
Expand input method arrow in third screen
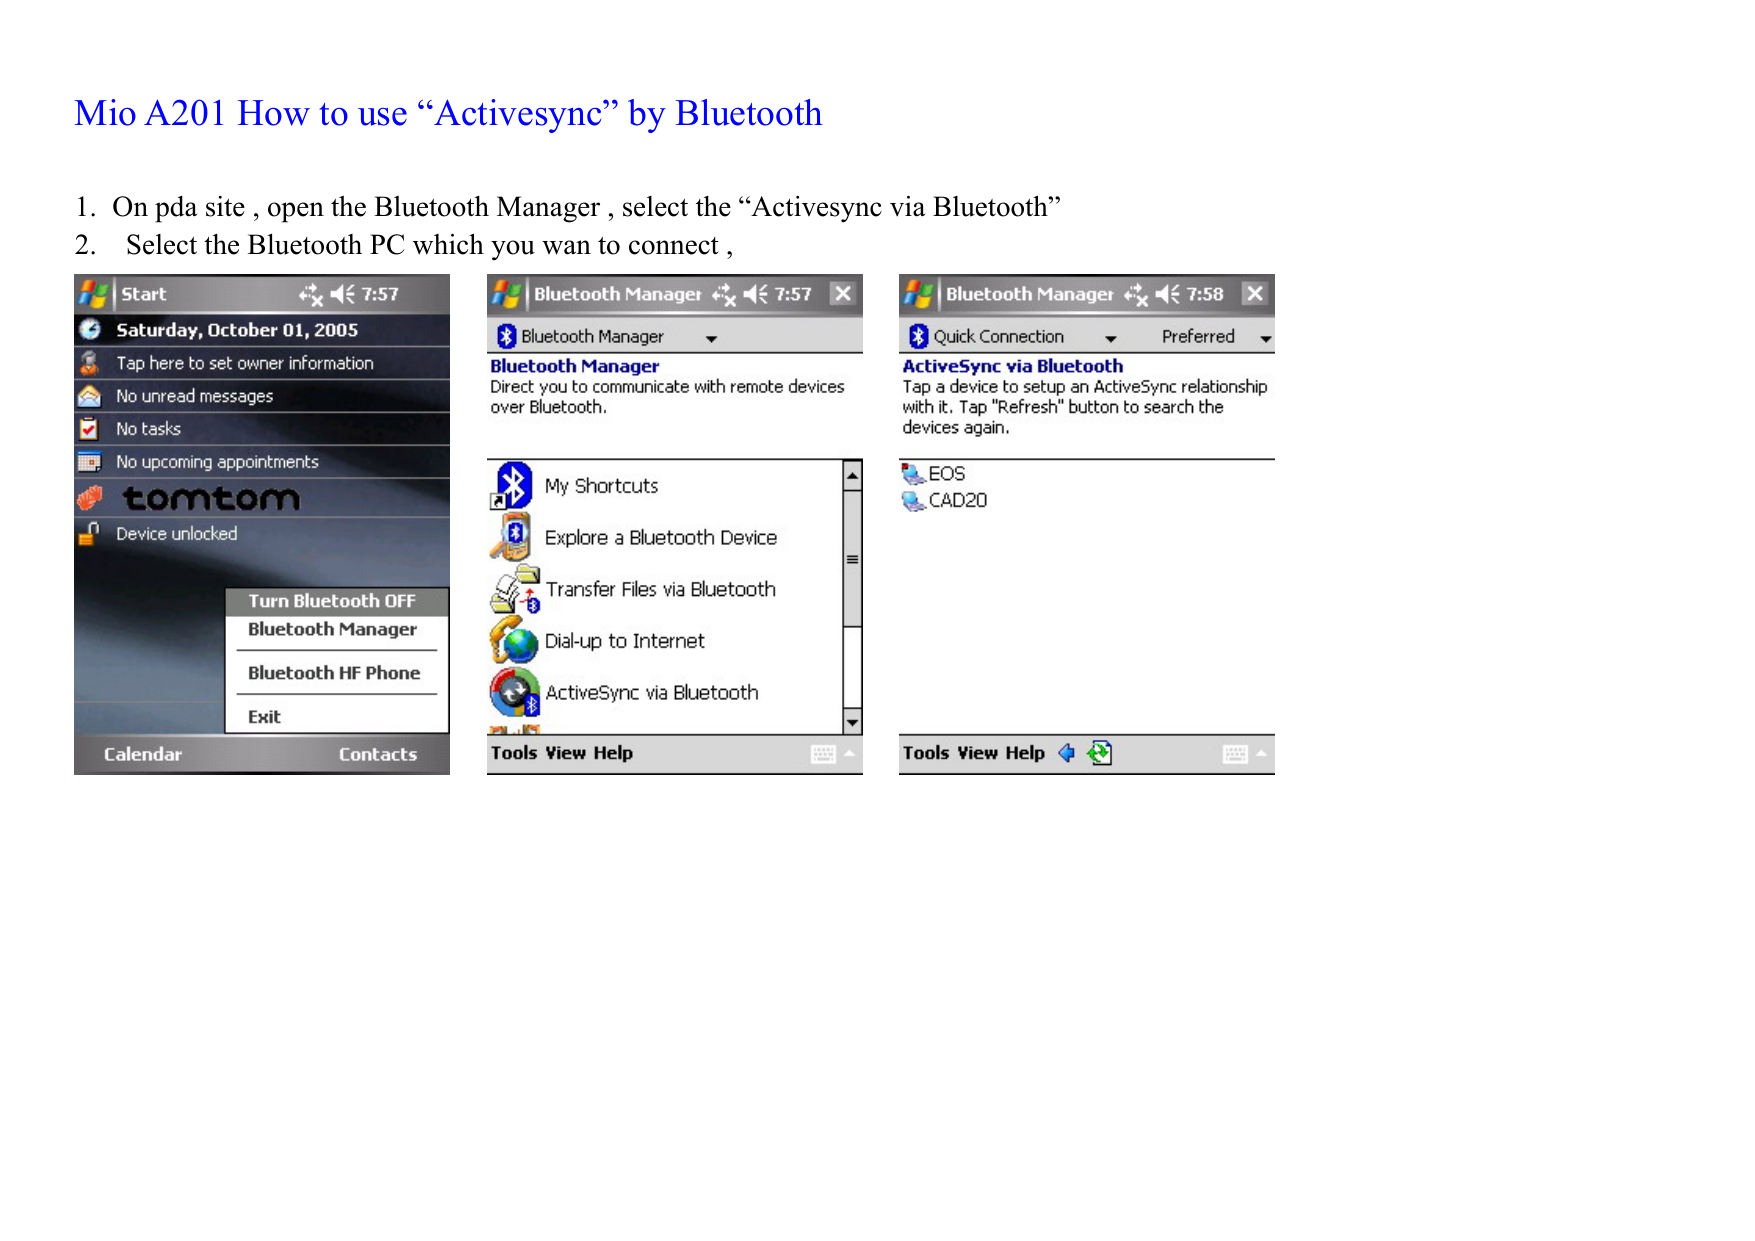tap(1261, 753)
